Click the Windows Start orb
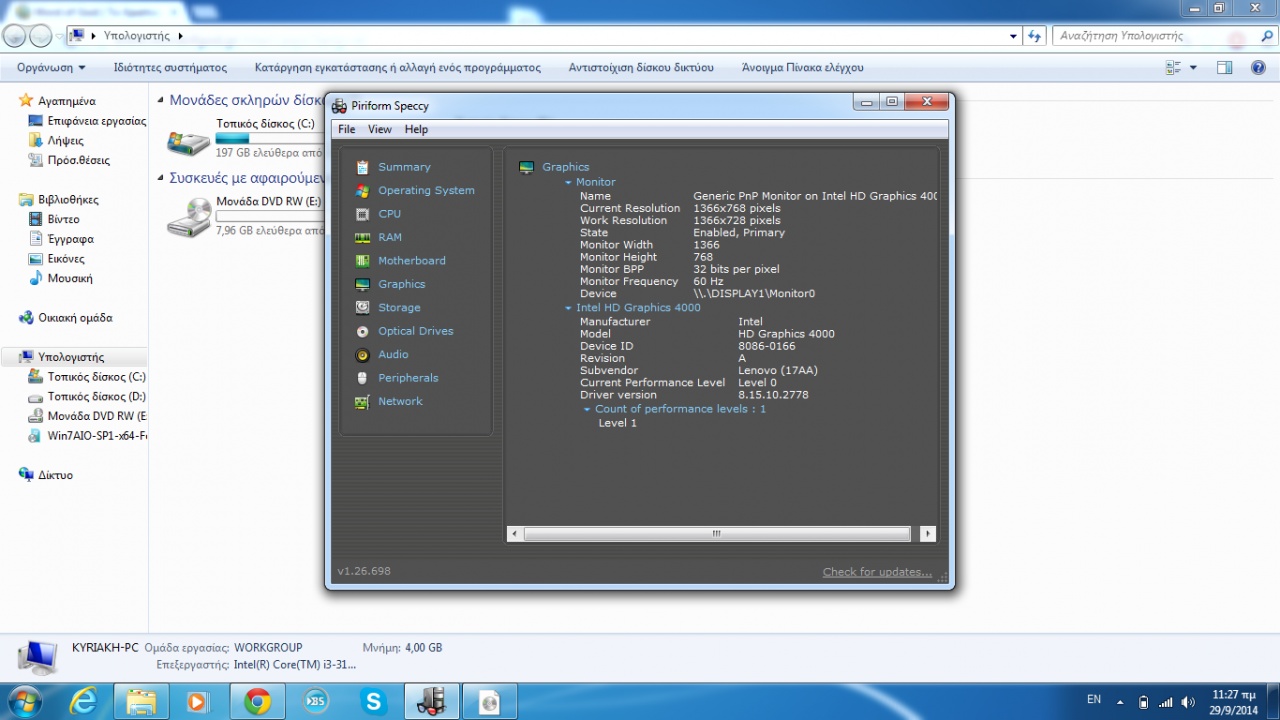Image resolution: width=1280 pixels, height=720 pixels. (24, 701)
